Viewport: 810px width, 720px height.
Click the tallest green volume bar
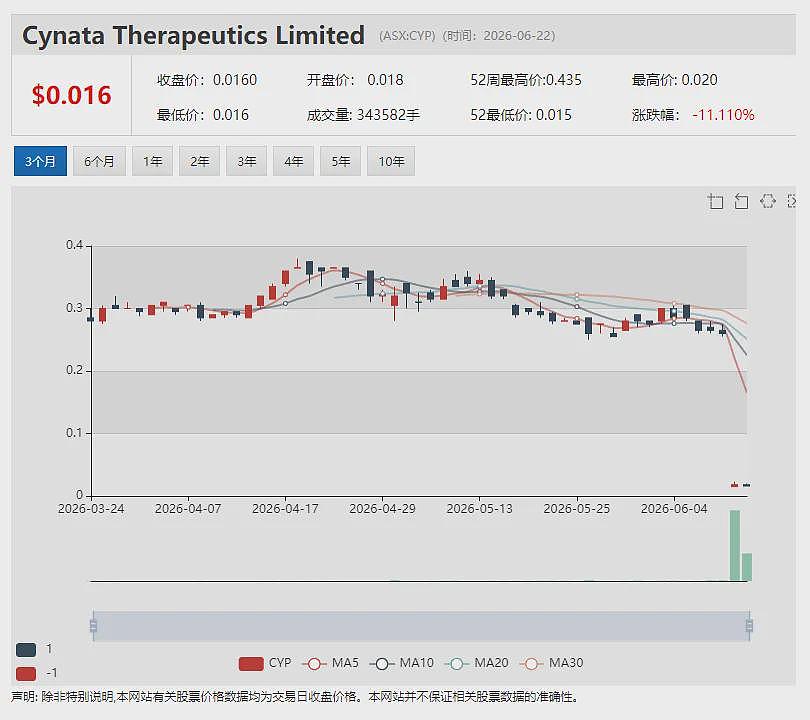(735, 545)
